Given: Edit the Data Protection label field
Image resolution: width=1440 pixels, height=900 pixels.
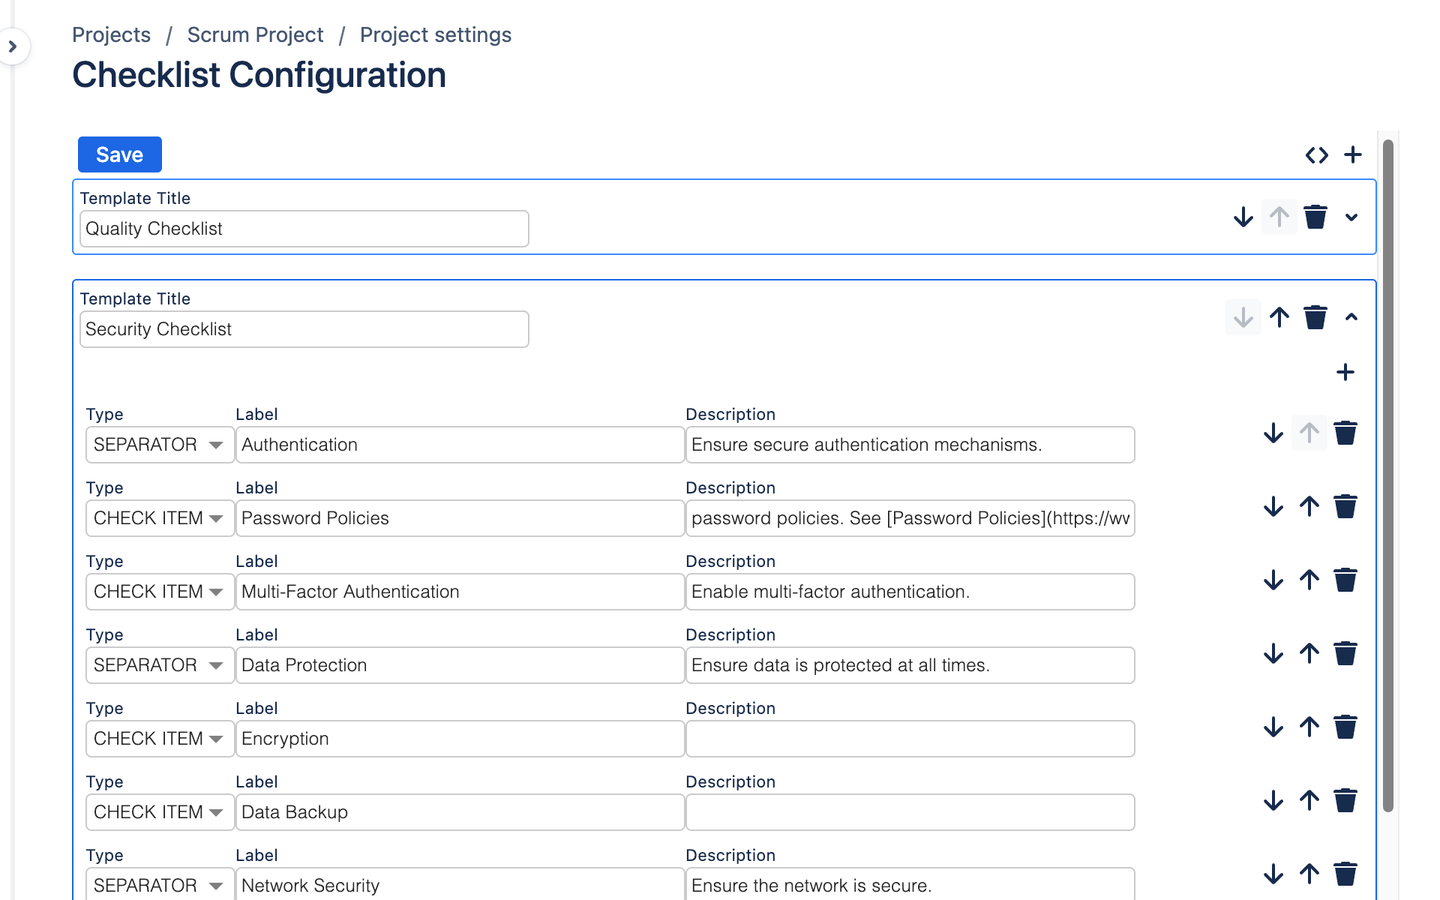Looking at the screenshot, I should coord(460,665).
